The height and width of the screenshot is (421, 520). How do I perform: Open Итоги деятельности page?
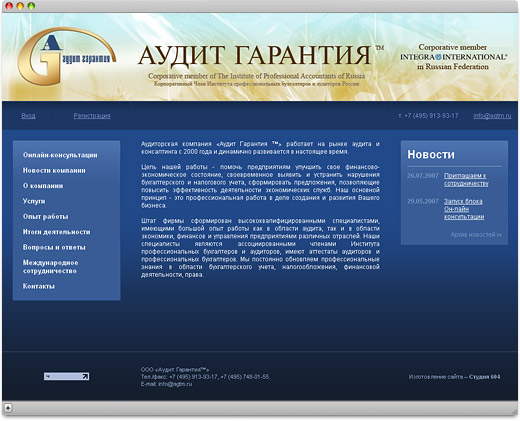pos(56,232)
